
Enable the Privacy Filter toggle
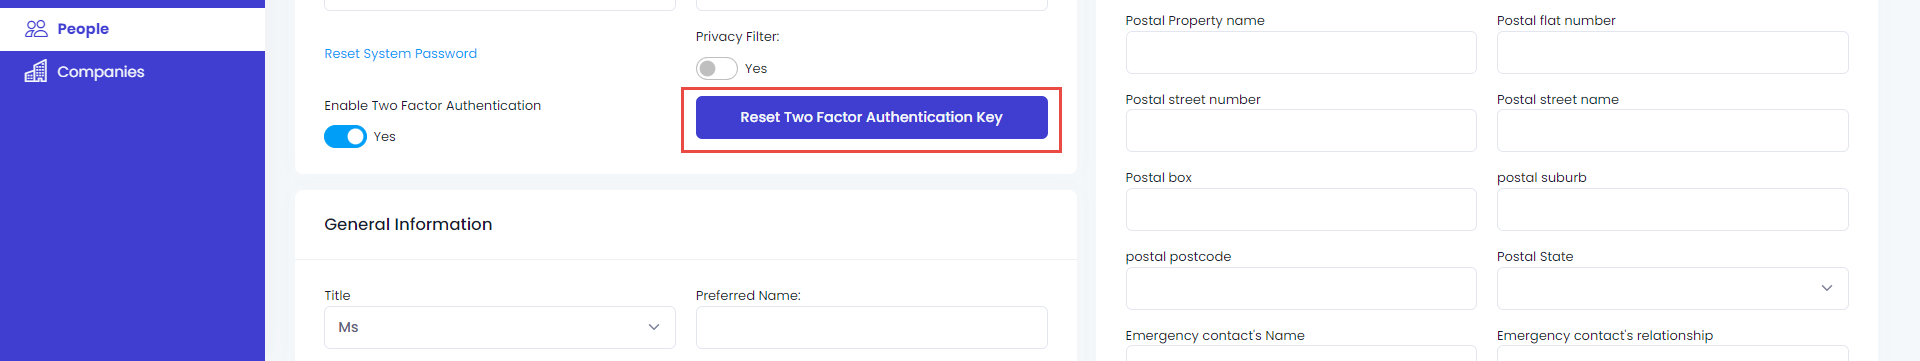(x=717, y=68)
